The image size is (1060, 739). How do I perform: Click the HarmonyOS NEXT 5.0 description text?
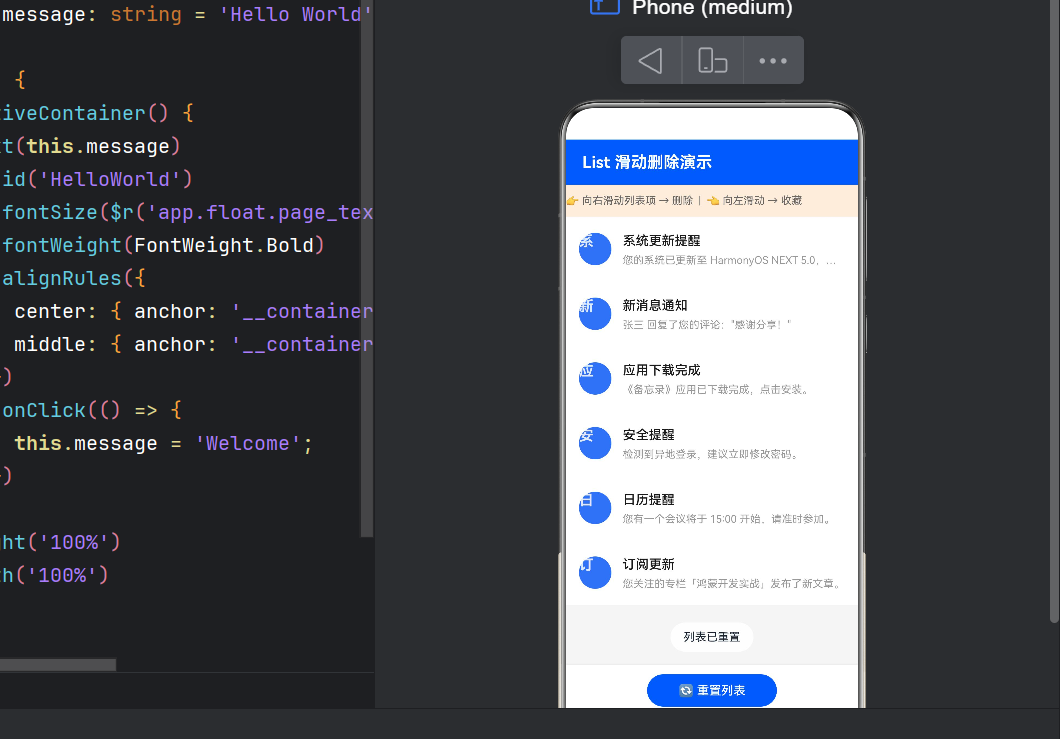(x=729, y=260)
